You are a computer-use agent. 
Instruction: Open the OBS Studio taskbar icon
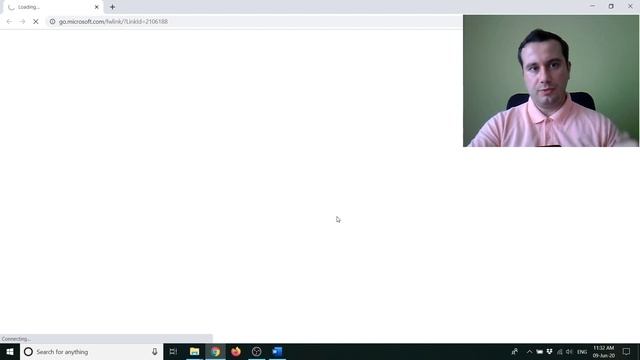point(256,352)
